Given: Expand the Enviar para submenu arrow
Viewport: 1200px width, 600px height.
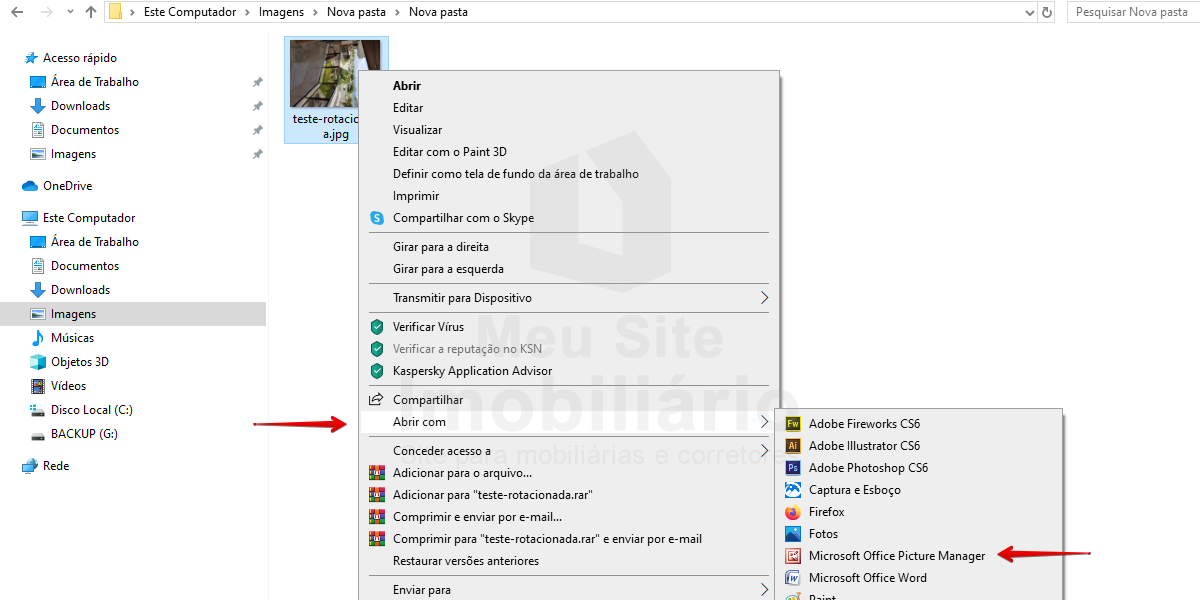Looking at the screenshot, I should pyautogui.click(x=764, y=590).
